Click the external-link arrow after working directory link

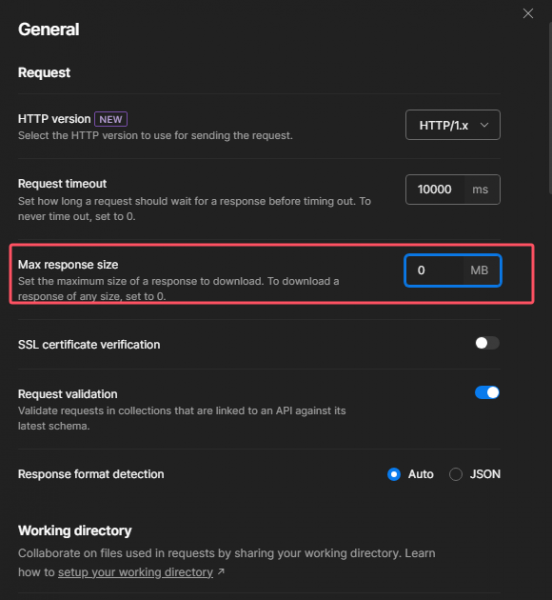pos(221,572)
